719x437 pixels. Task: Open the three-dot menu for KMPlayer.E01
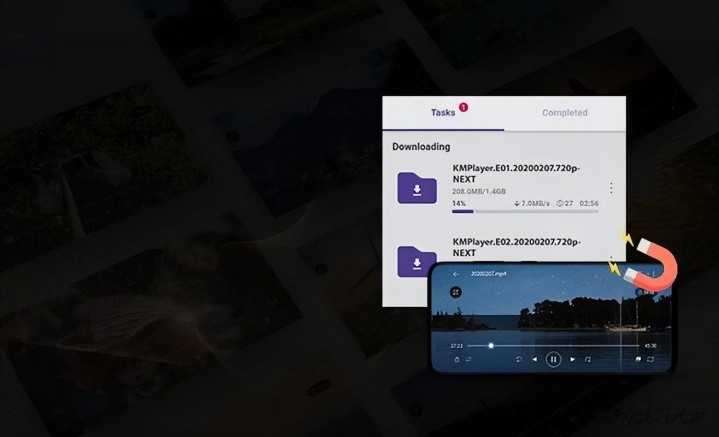[x=611, y=188]
